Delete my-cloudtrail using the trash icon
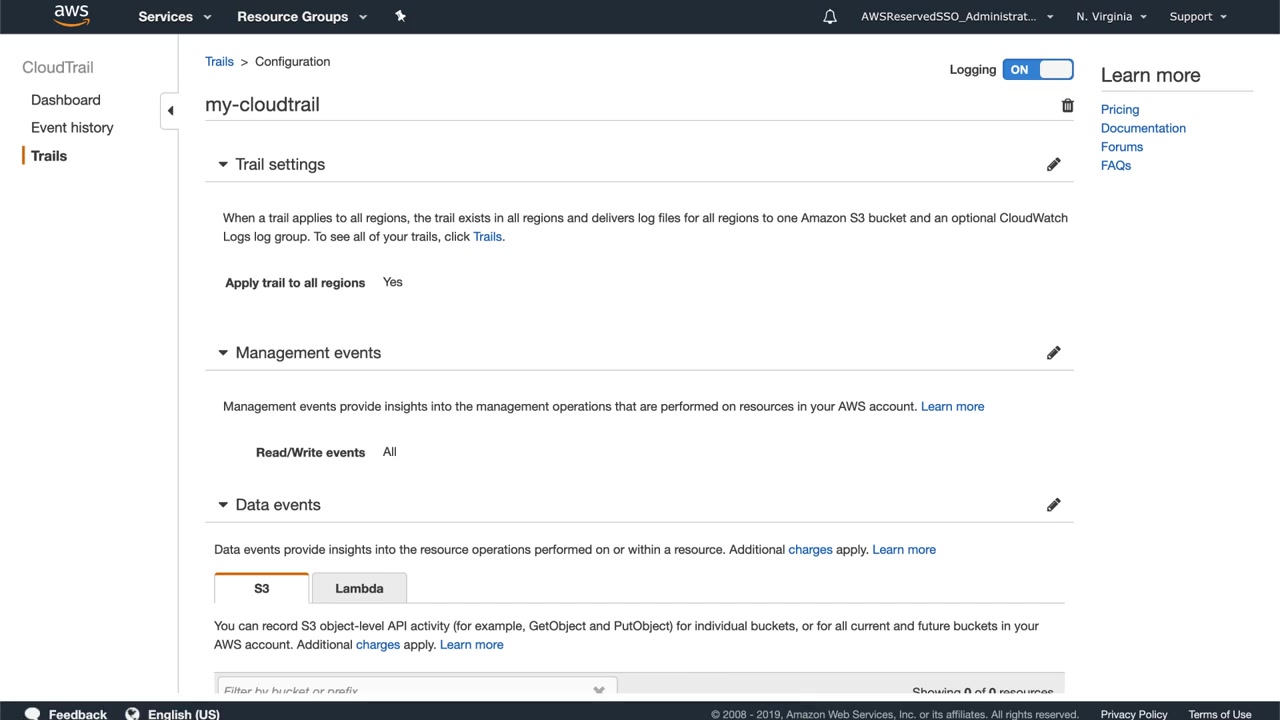The height and width of the screenshot is (720, 1280). (x=1067, y=106)
